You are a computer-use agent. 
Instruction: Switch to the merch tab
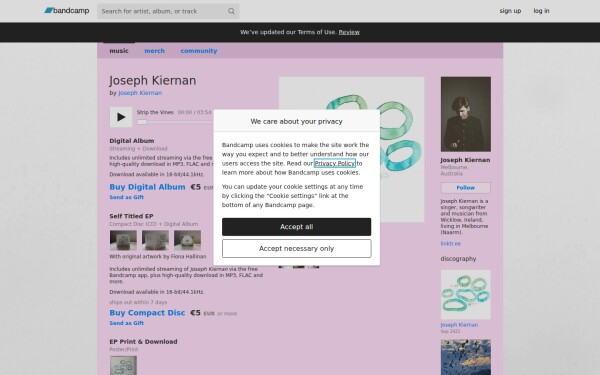pyautogui.click(x=155, y=51)
